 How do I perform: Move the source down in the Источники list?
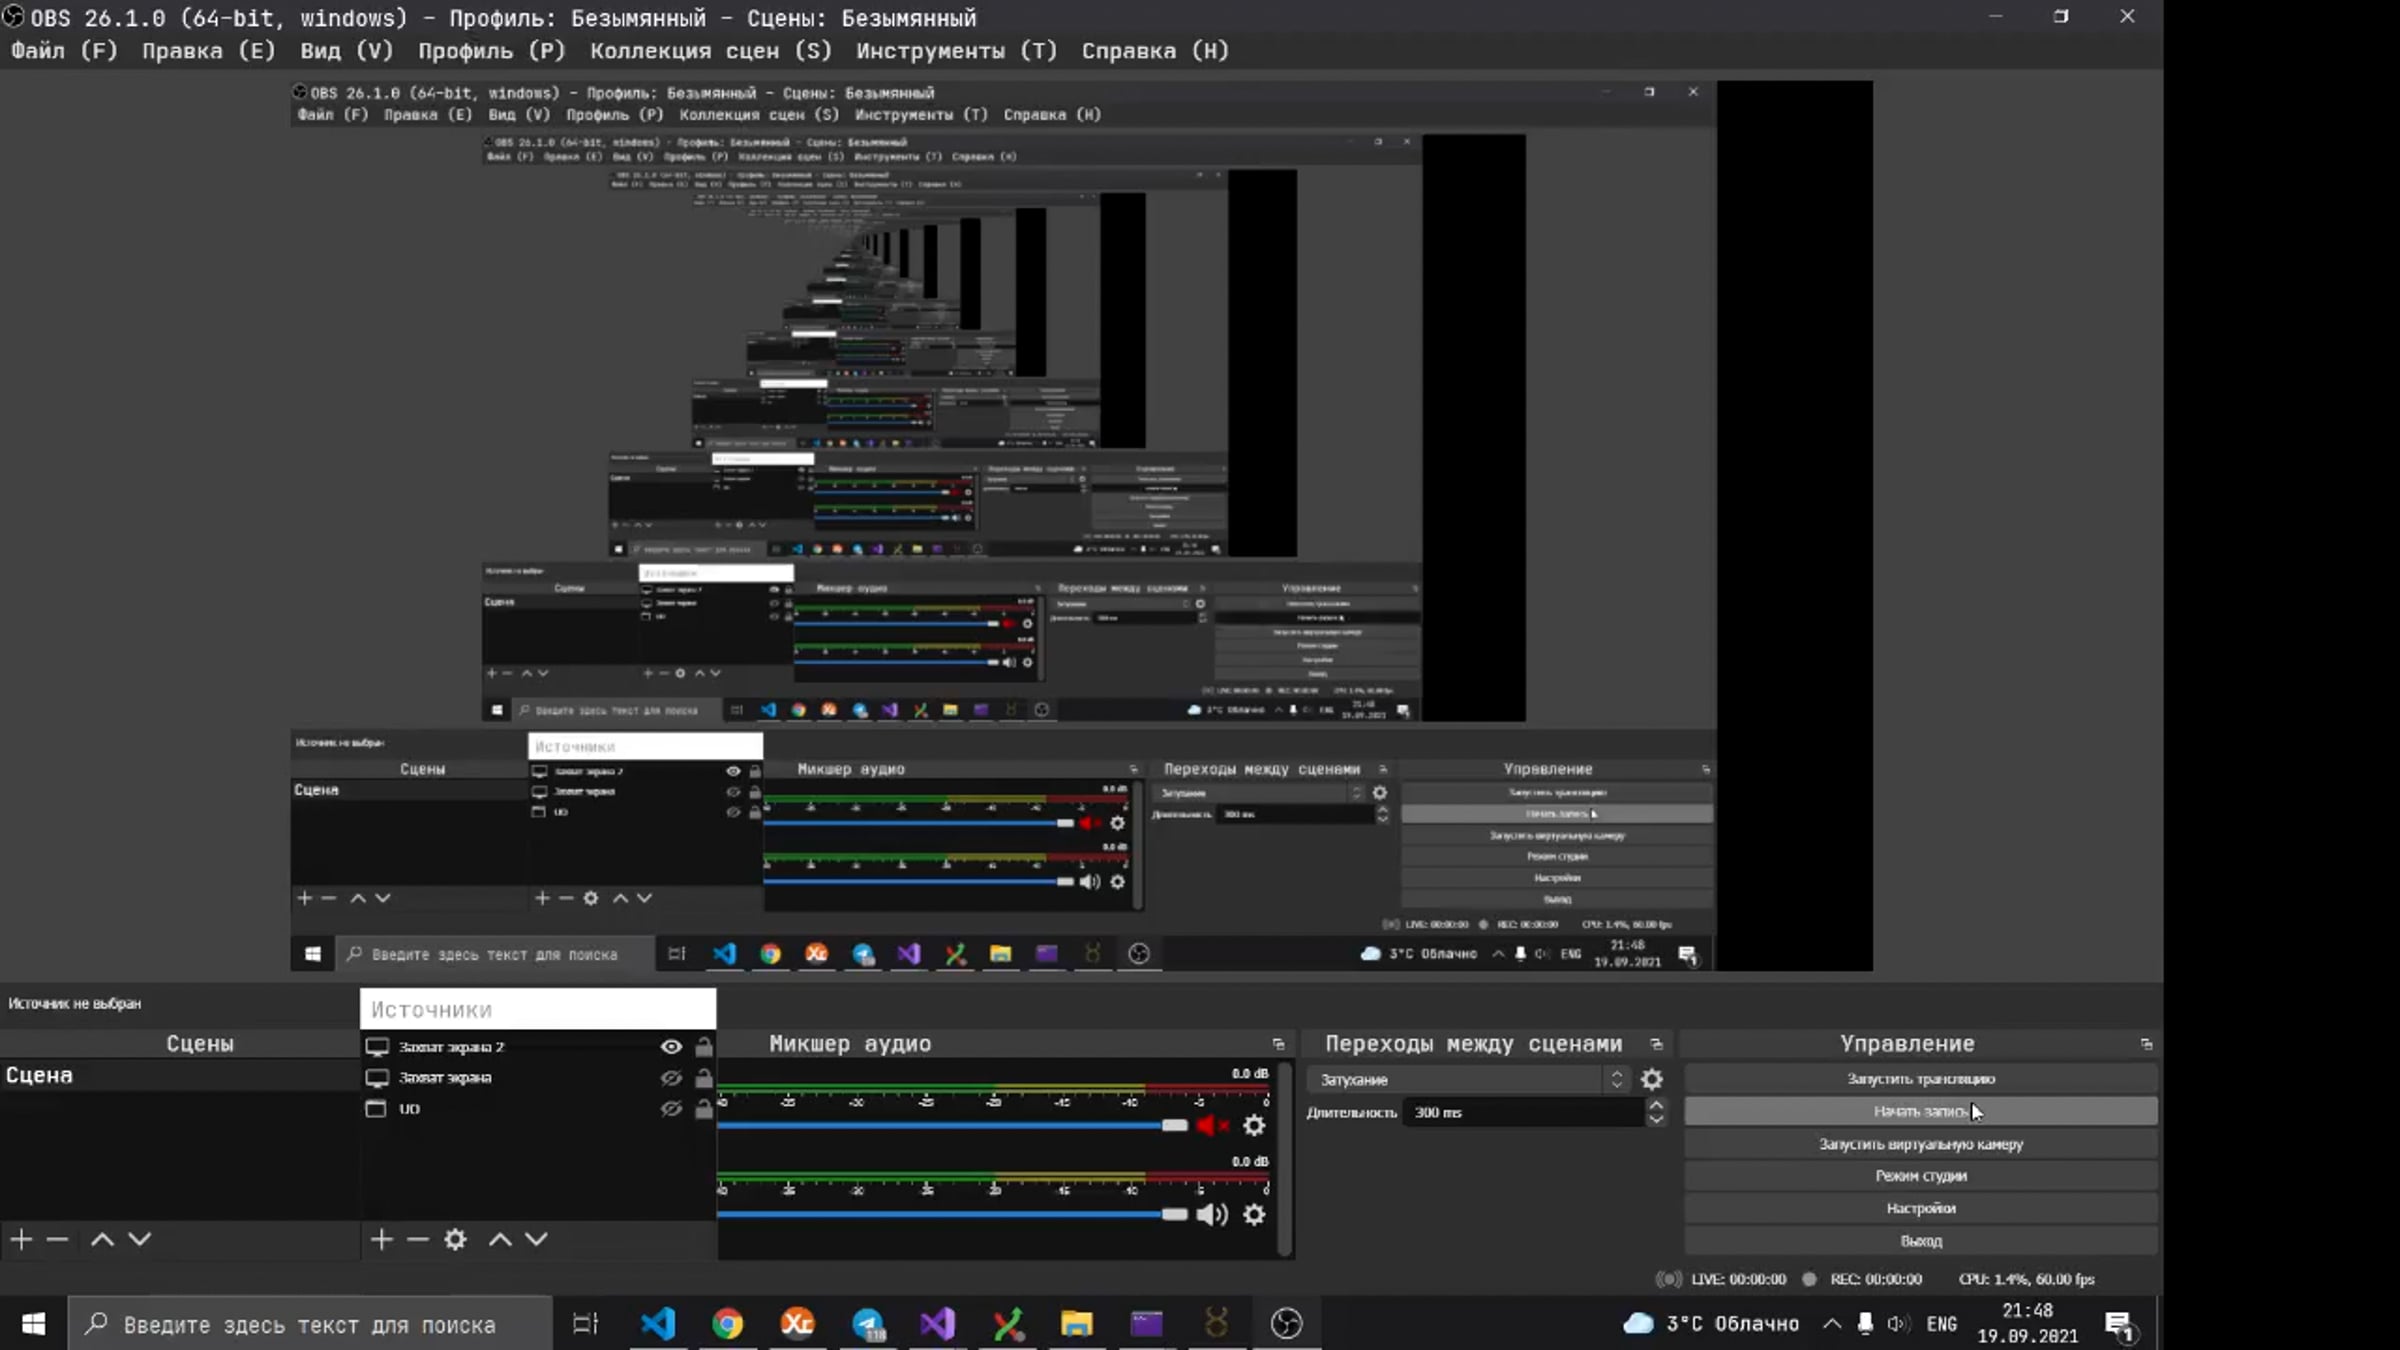(537, 1240)
